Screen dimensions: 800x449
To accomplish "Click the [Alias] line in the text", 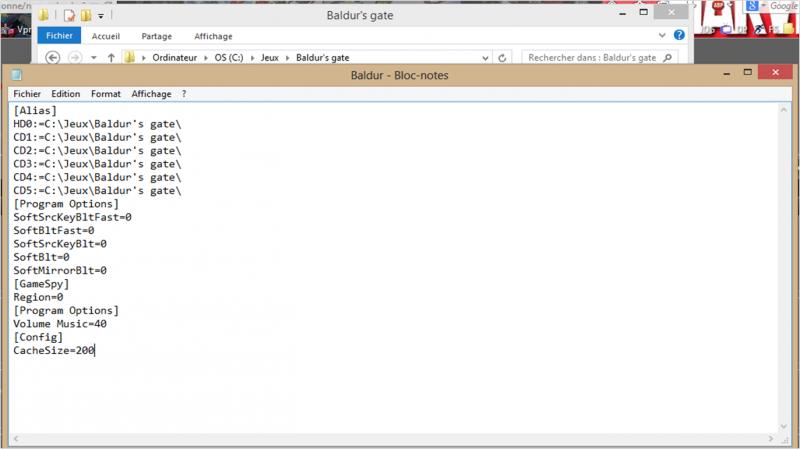I will pyautogui.click(x=35, y=111).
